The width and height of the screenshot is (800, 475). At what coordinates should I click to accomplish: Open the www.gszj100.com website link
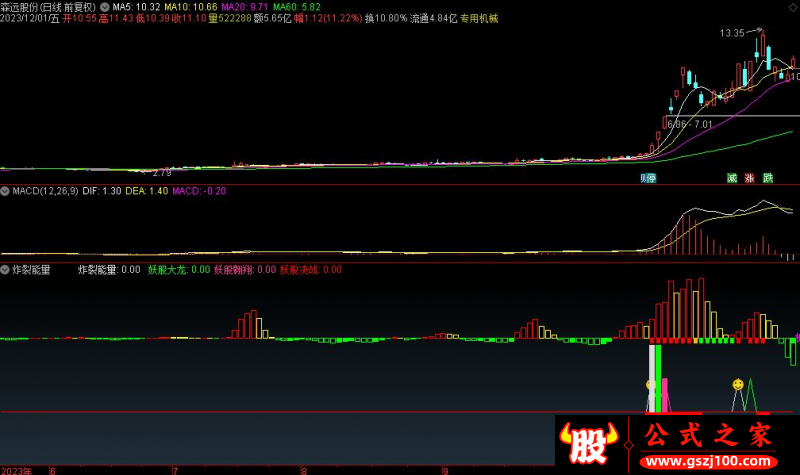[x=706, y=462]
